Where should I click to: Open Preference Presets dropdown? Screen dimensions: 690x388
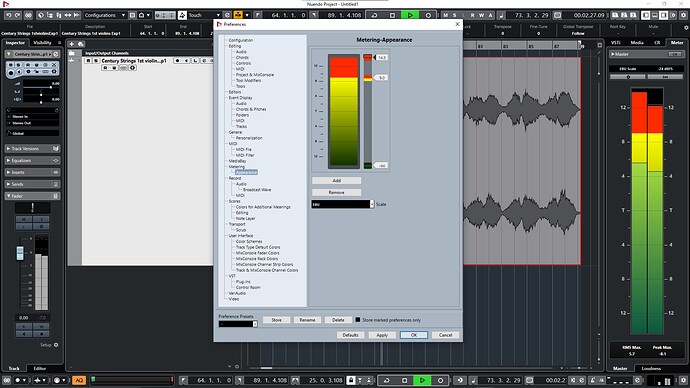[238, 324]
